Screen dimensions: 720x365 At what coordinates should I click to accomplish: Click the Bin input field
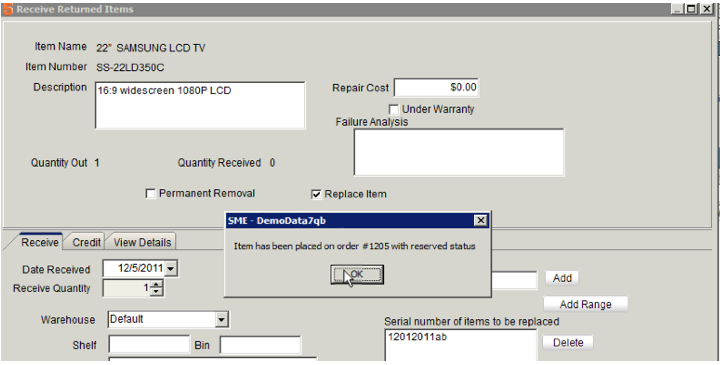coord(260,345)
